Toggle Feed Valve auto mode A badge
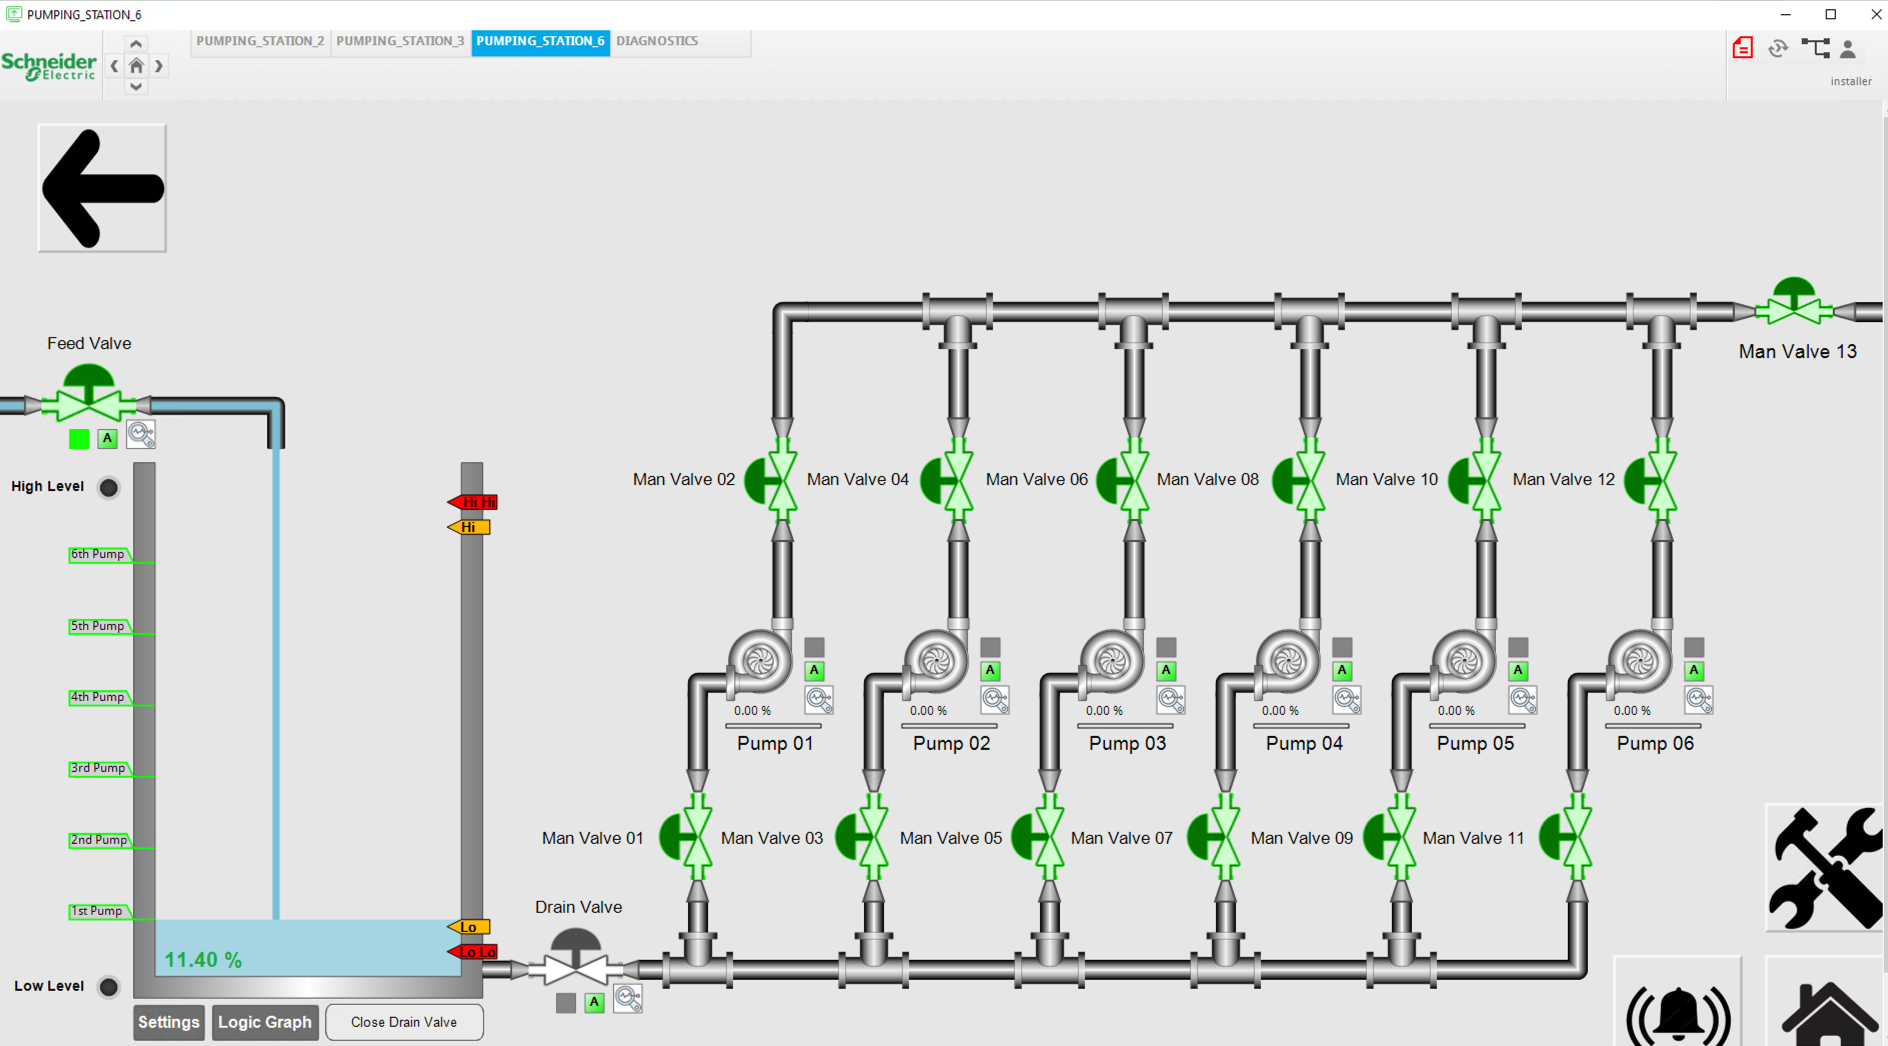Screen dimensions: 1888x1046 tap(108, 439)
